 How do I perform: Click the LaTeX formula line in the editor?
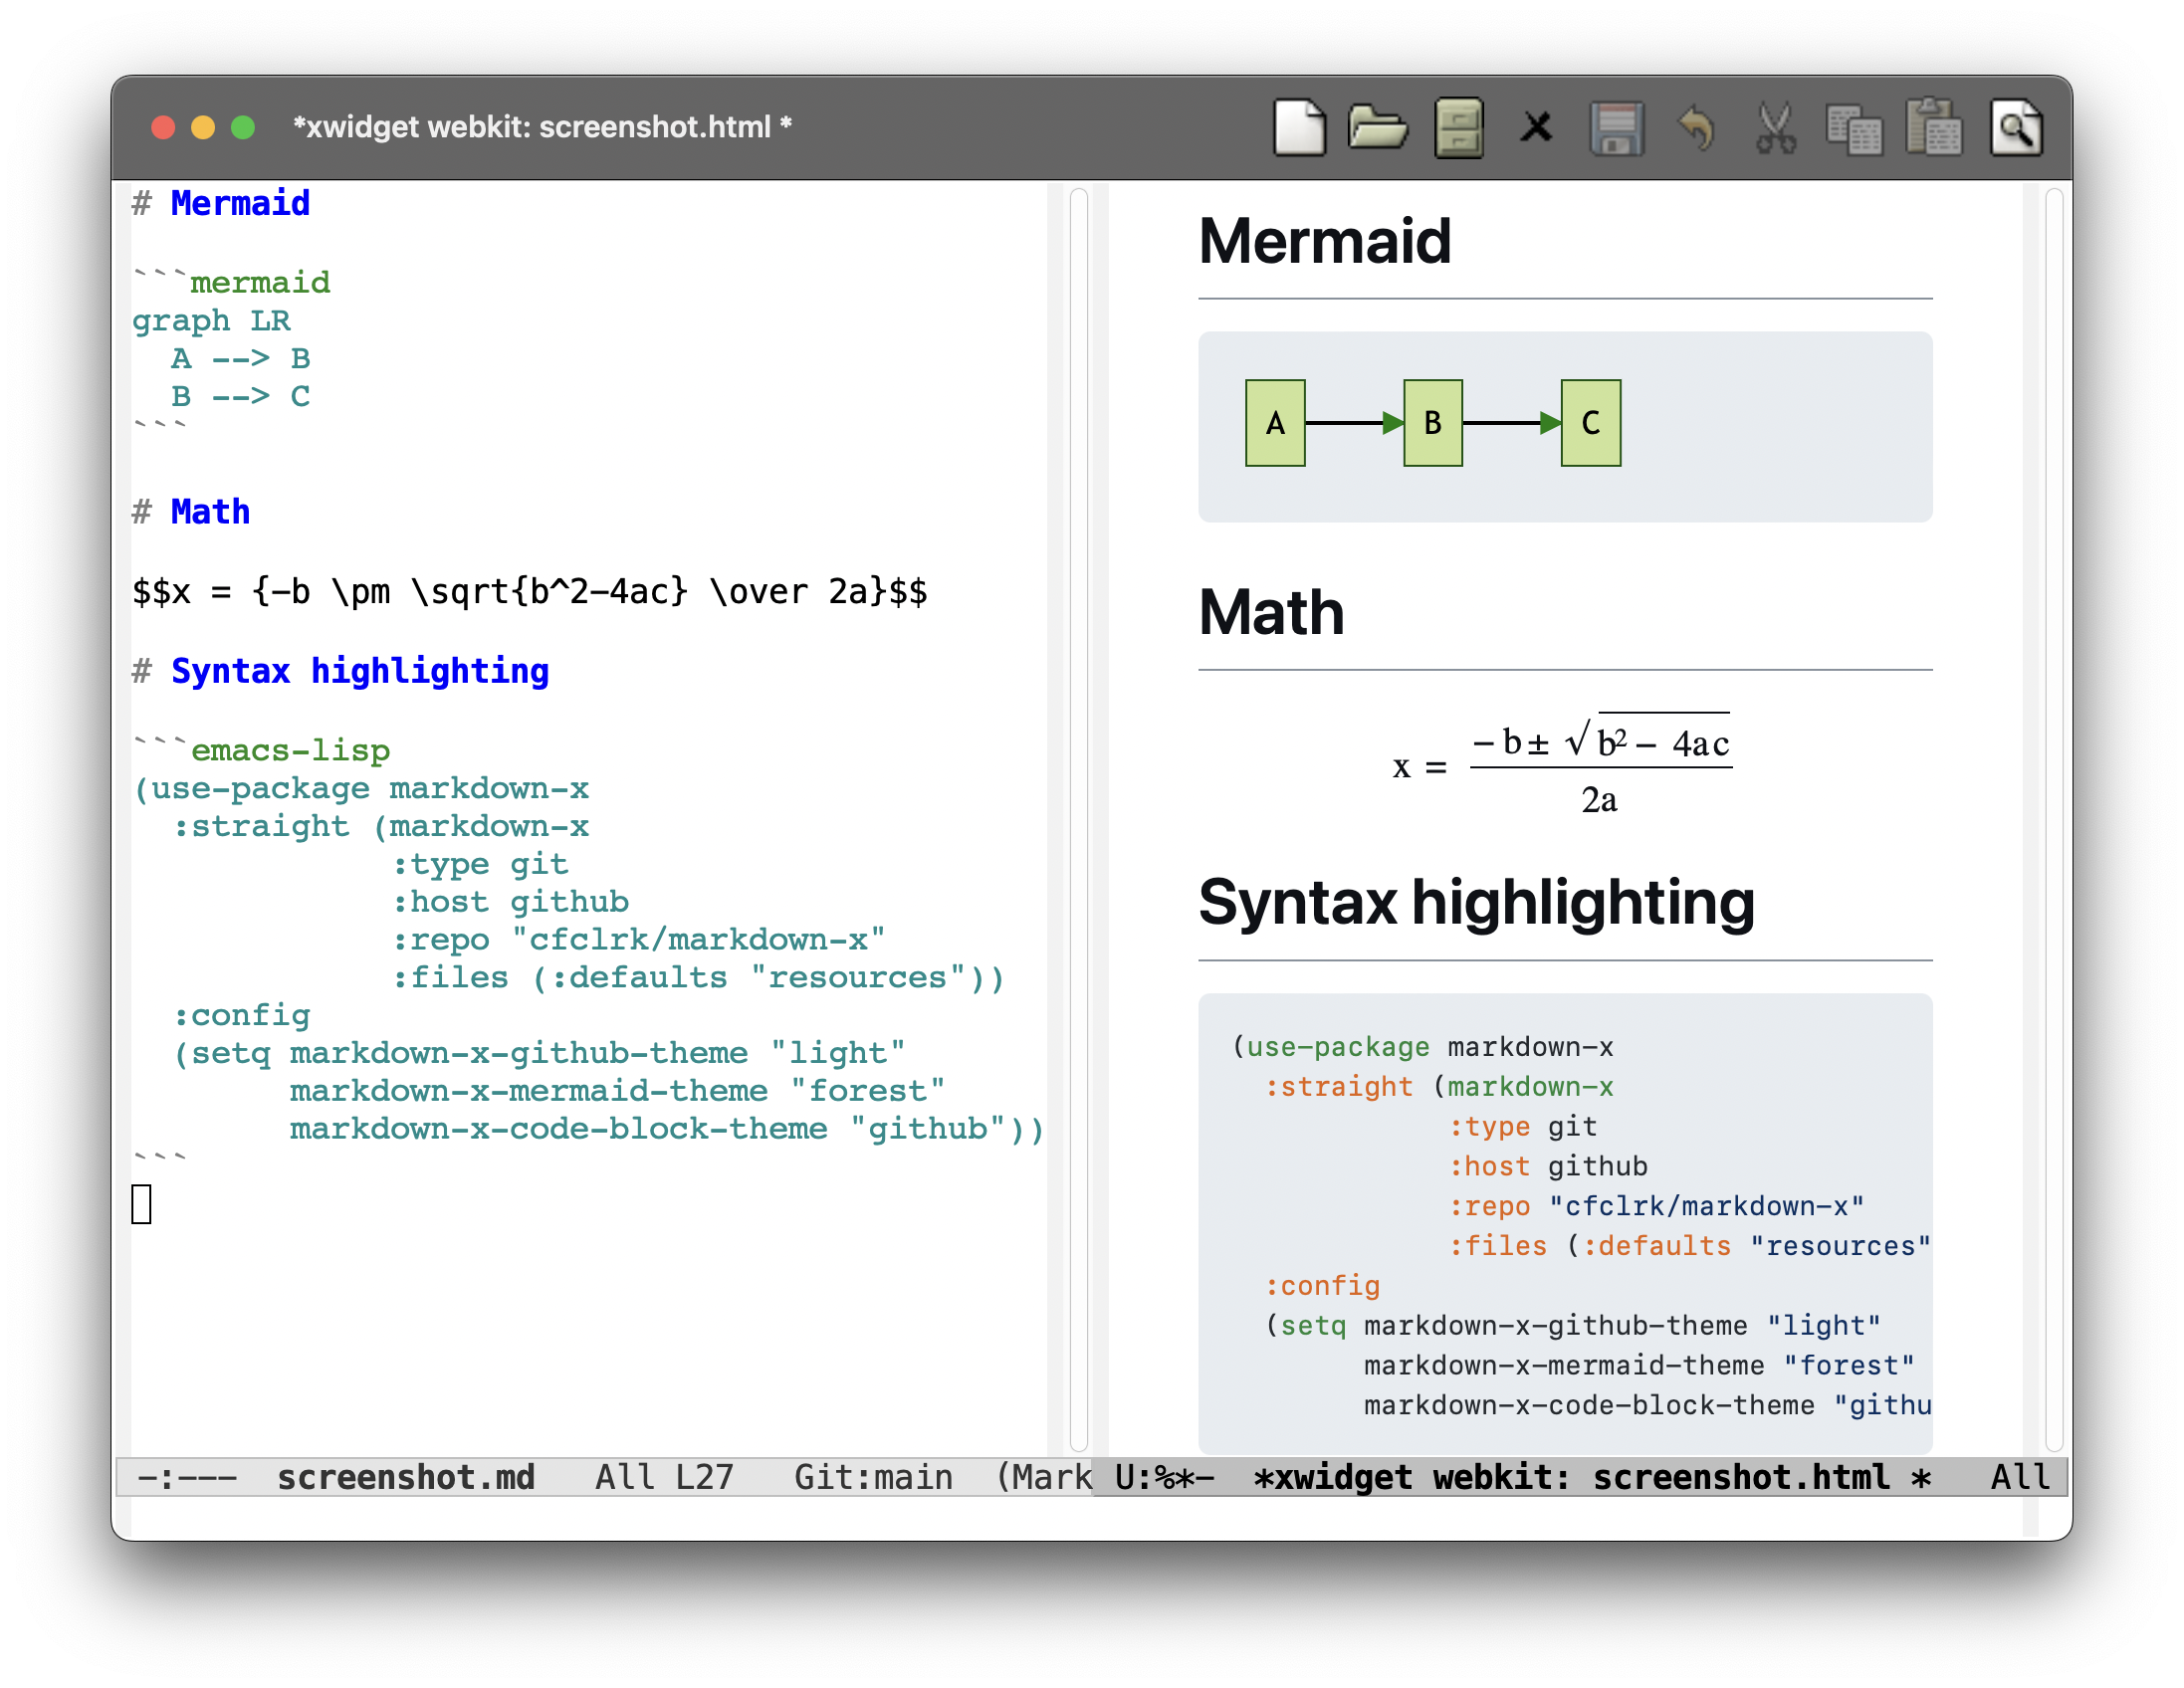(530, 591)
